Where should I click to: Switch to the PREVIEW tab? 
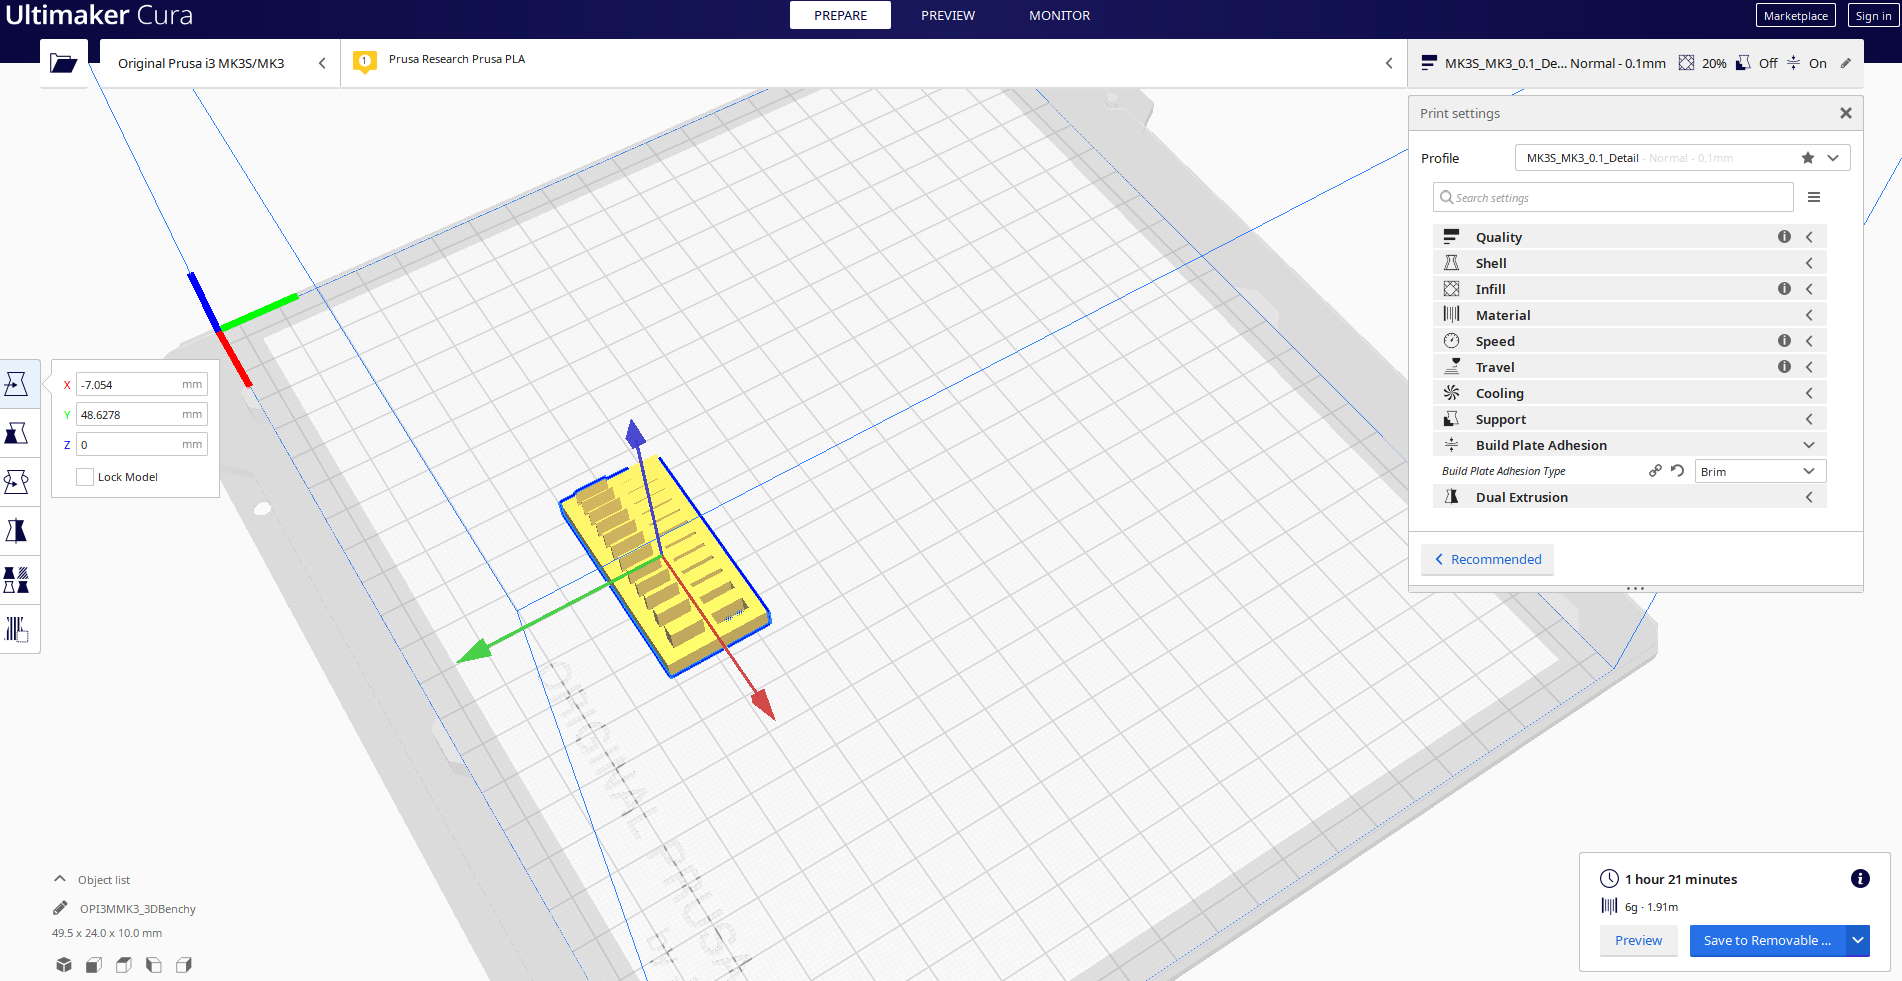[x=948, y=15]
